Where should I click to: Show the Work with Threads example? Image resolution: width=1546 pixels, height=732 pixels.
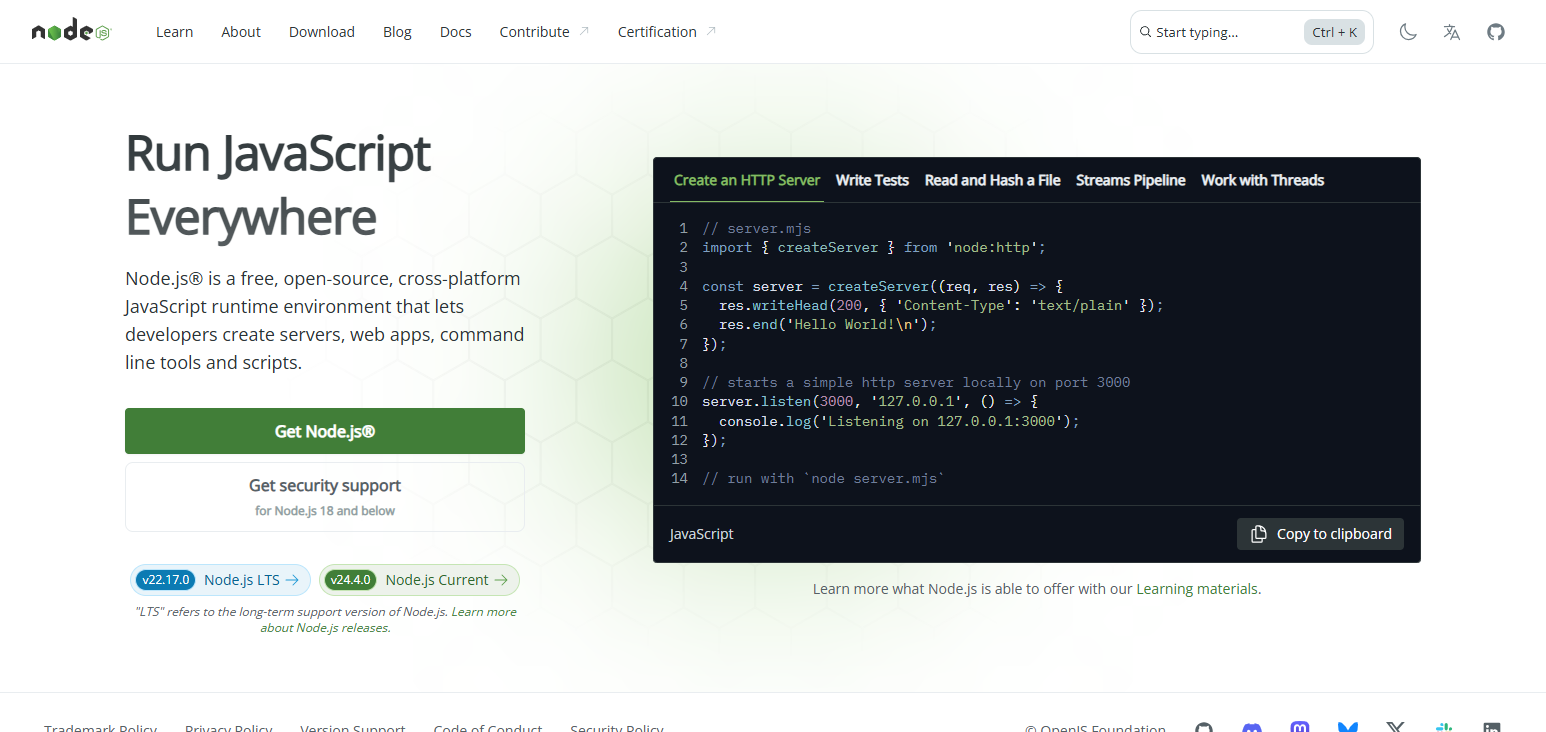pos(1262,180)
